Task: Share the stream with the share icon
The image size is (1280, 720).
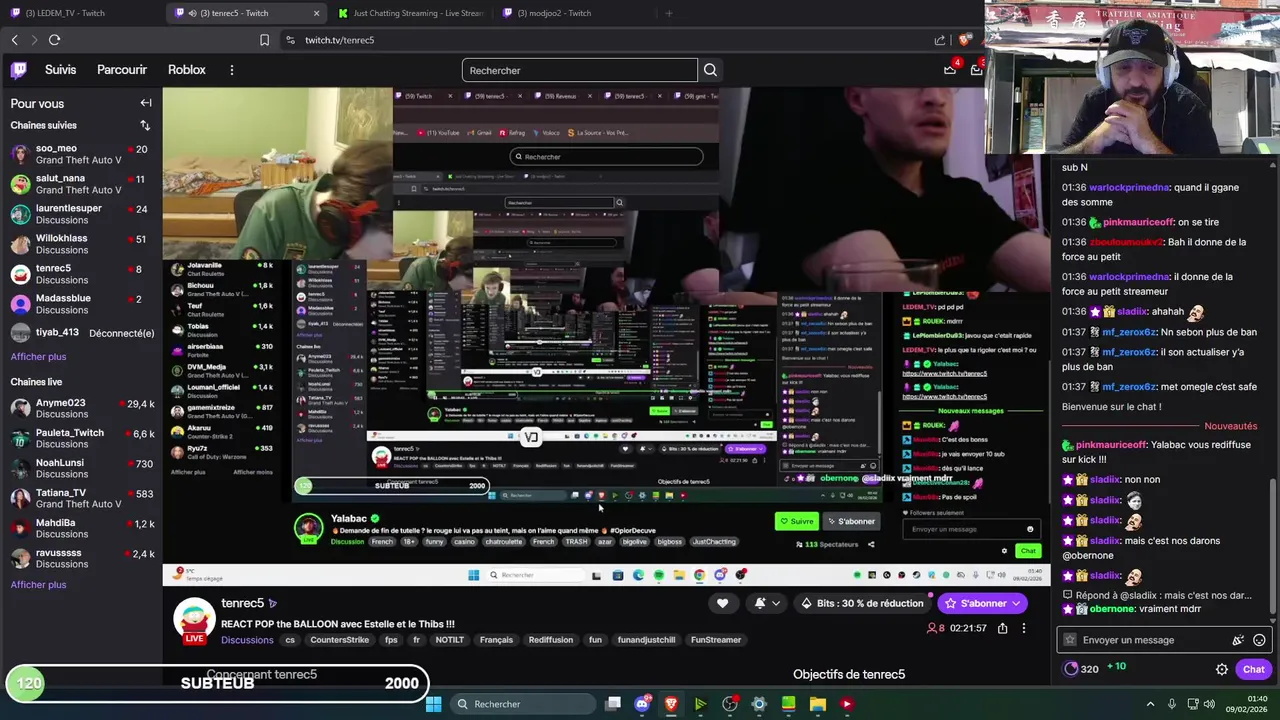Action: tap(1002, 628)
